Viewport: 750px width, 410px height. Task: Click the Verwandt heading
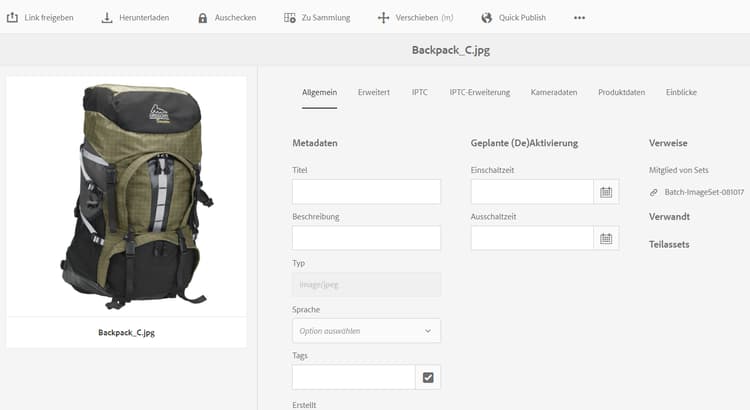coord(669,217)
